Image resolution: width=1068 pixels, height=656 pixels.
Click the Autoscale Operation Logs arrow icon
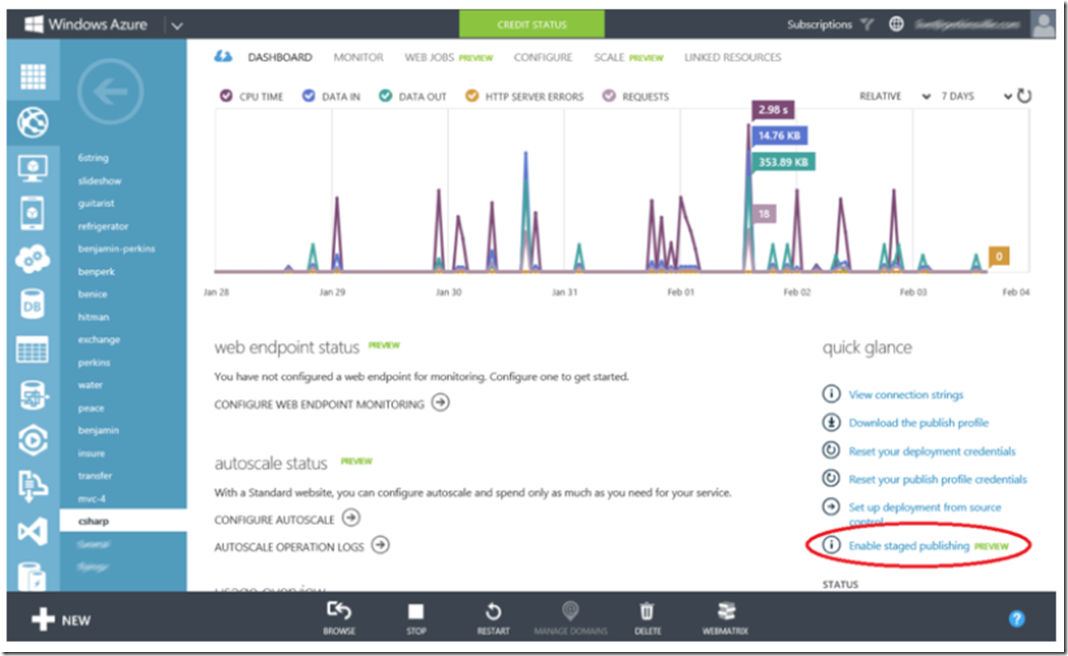coord(380,545)
